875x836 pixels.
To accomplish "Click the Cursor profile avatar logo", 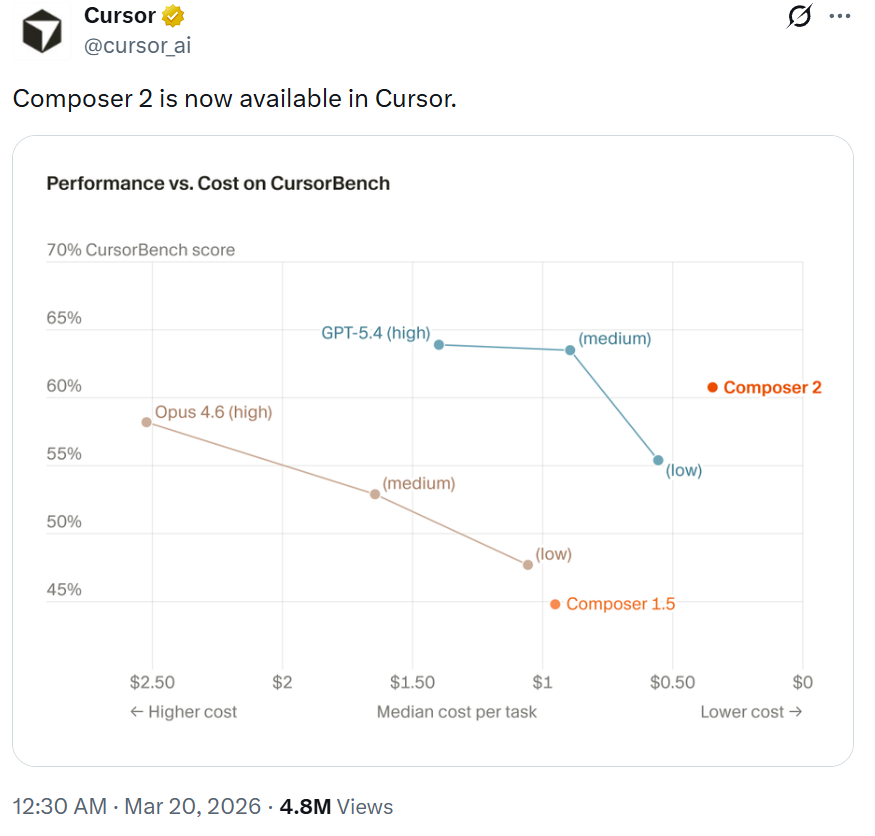I will [x=42, y=30].
